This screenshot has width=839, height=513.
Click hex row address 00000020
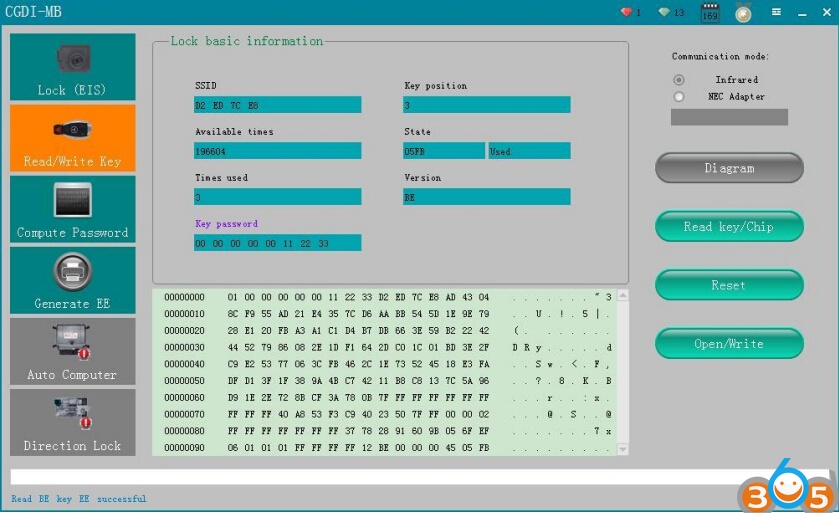[185, 331]
